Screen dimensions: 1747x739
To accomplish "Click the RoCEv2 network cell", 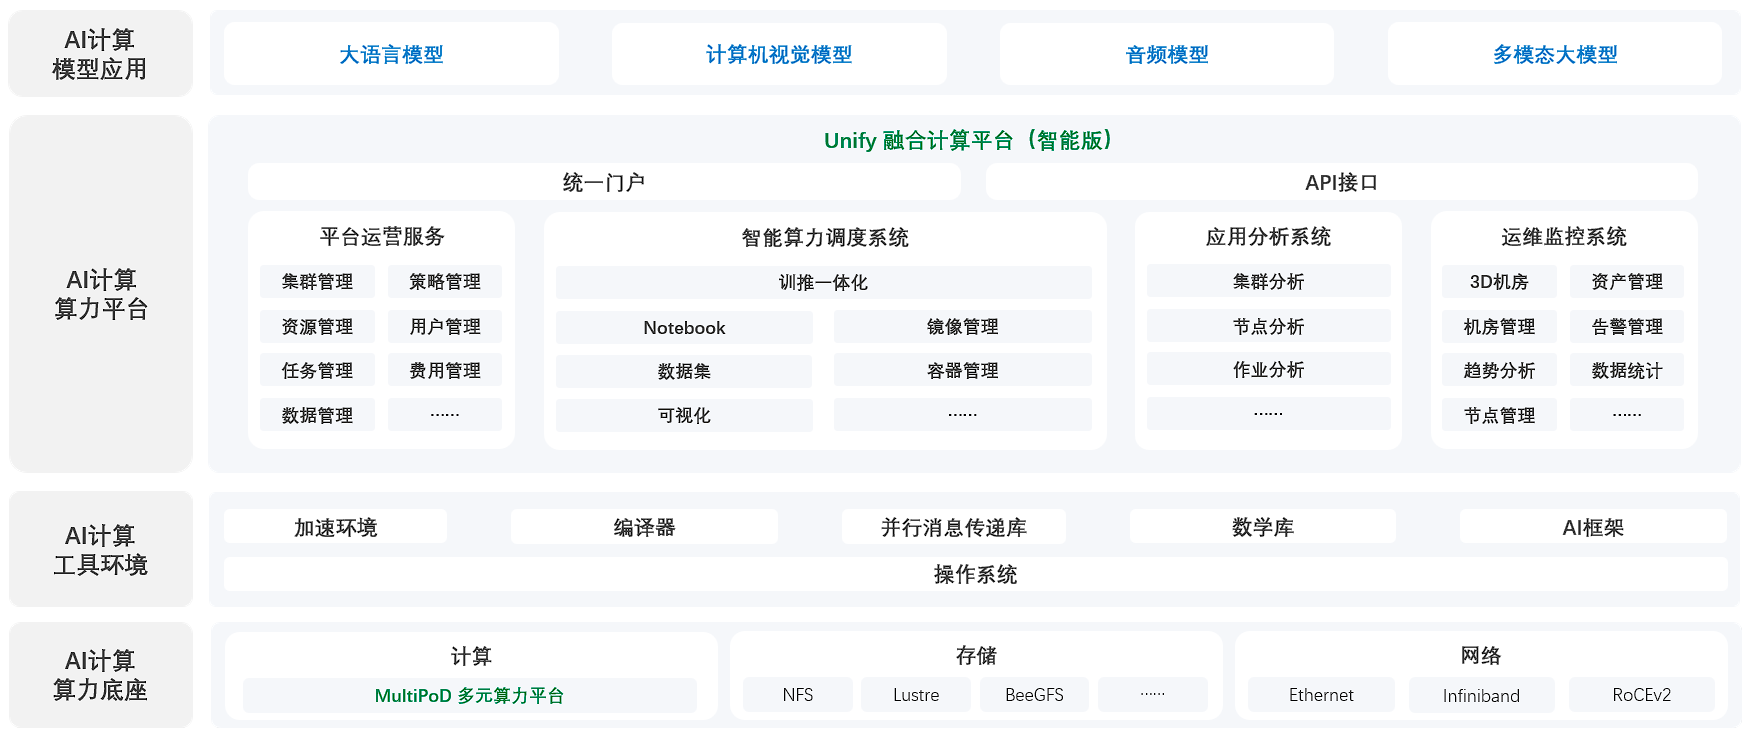I will pos(1641,695).
